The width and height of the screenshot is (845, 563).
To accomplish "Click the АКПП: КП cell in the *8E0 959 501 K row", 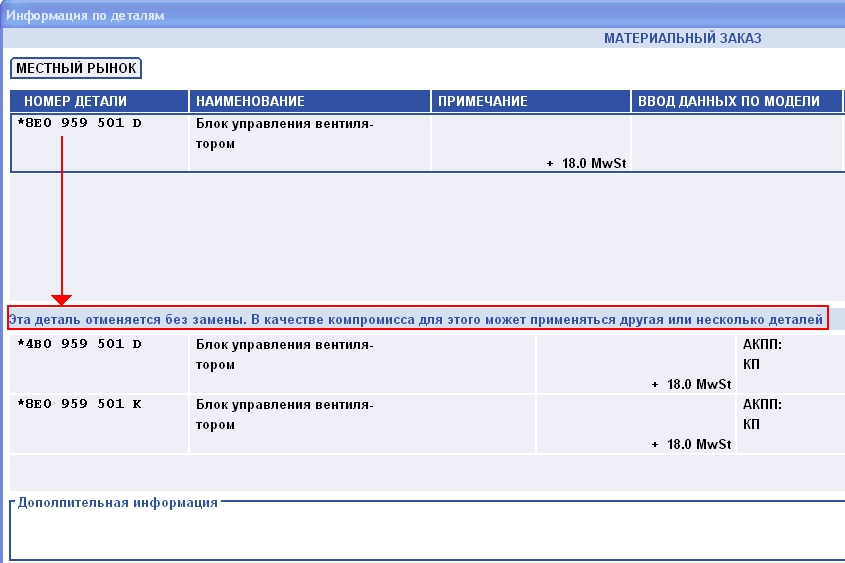I will click(x=762, y=415).
